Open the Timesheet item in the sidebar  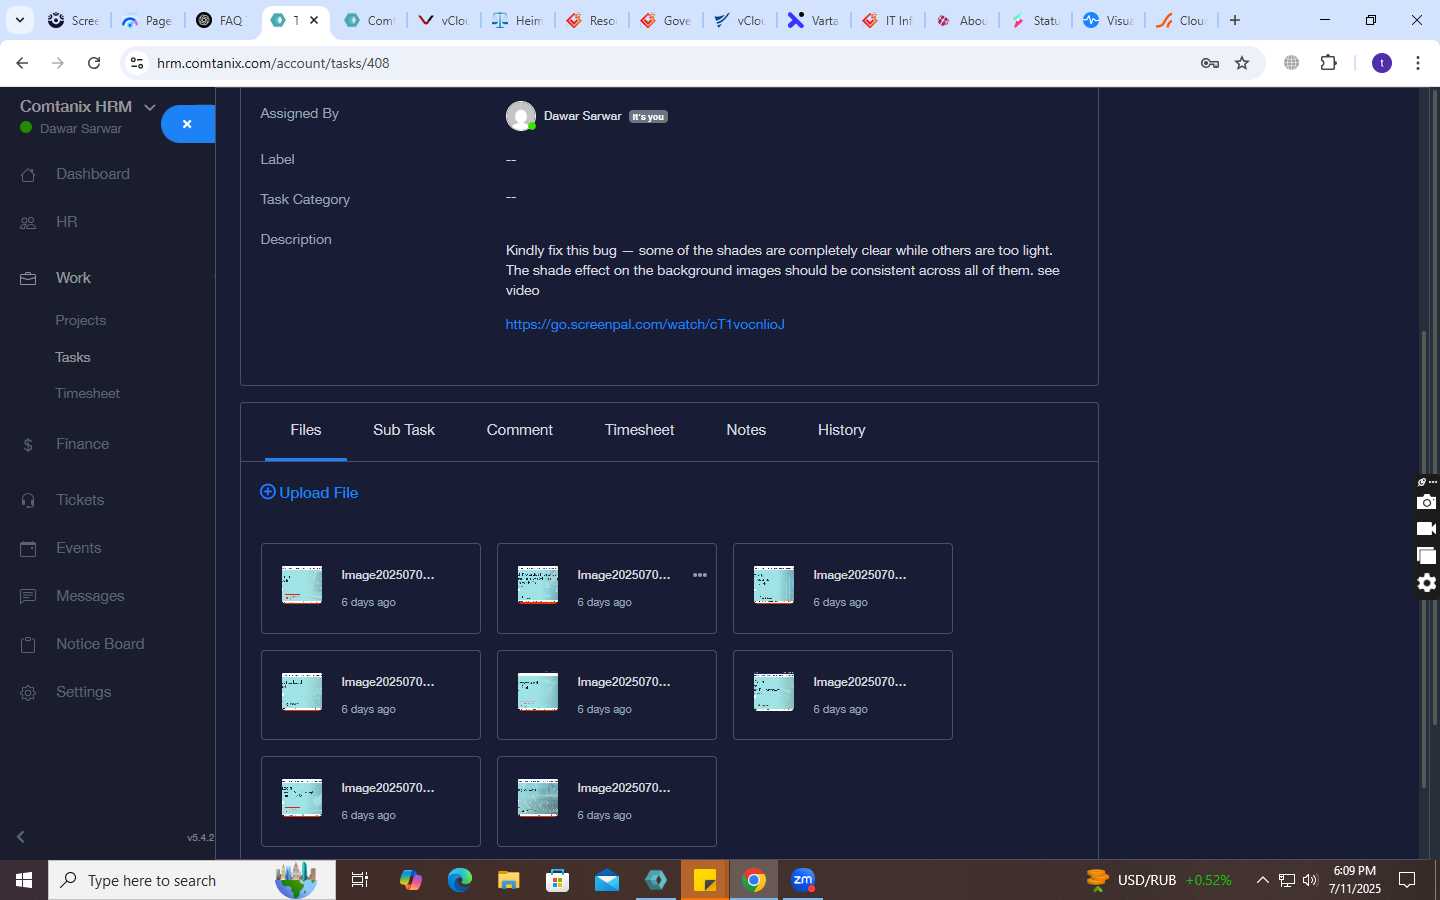click(88, 393)
